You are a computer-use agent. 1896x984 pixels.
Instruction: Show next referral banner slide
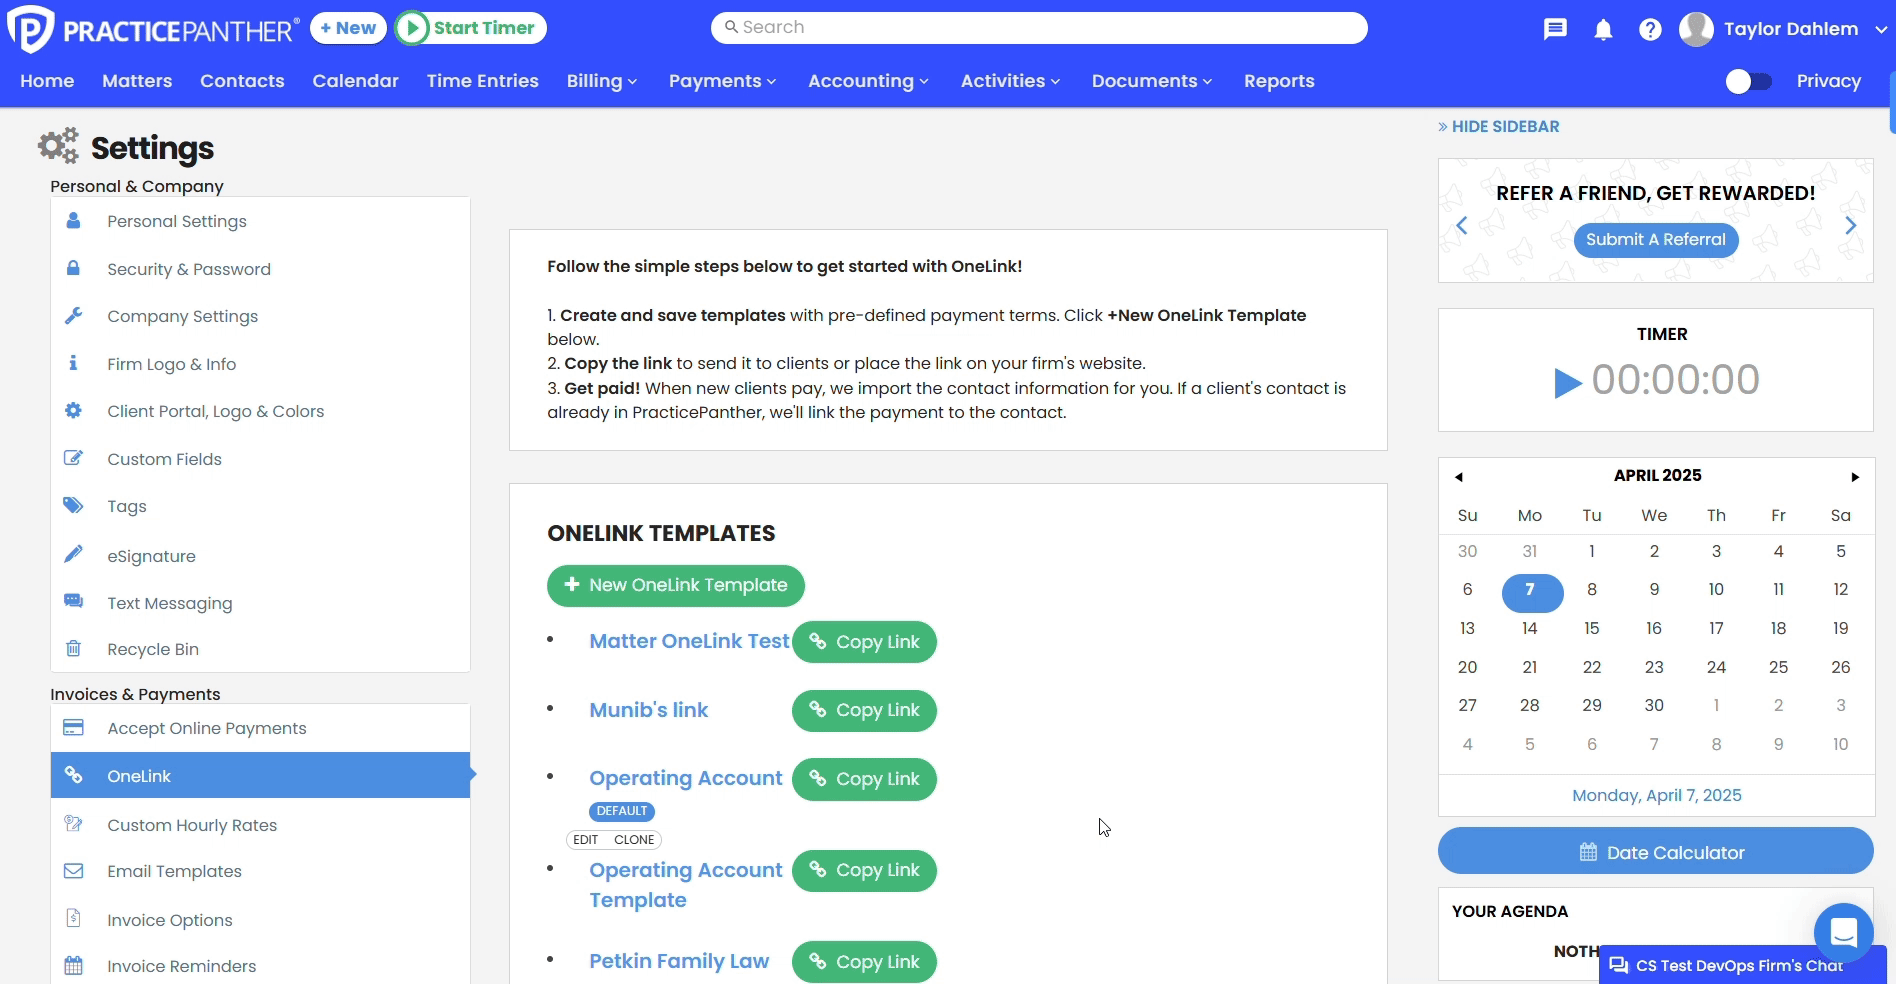tap(1850, 225)
